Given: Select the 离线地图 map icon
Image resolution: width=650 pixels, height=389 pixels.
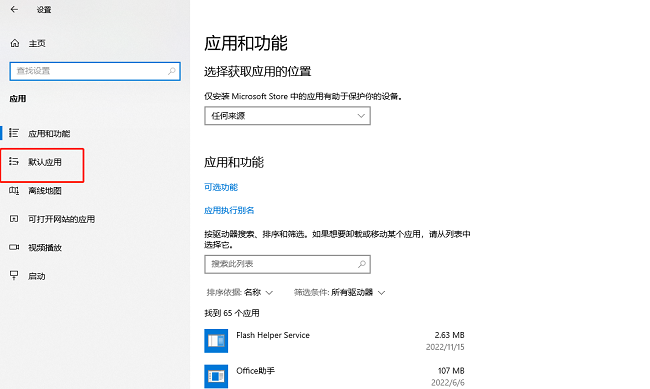Looking at the screenshot, I should tap(14, 190).
